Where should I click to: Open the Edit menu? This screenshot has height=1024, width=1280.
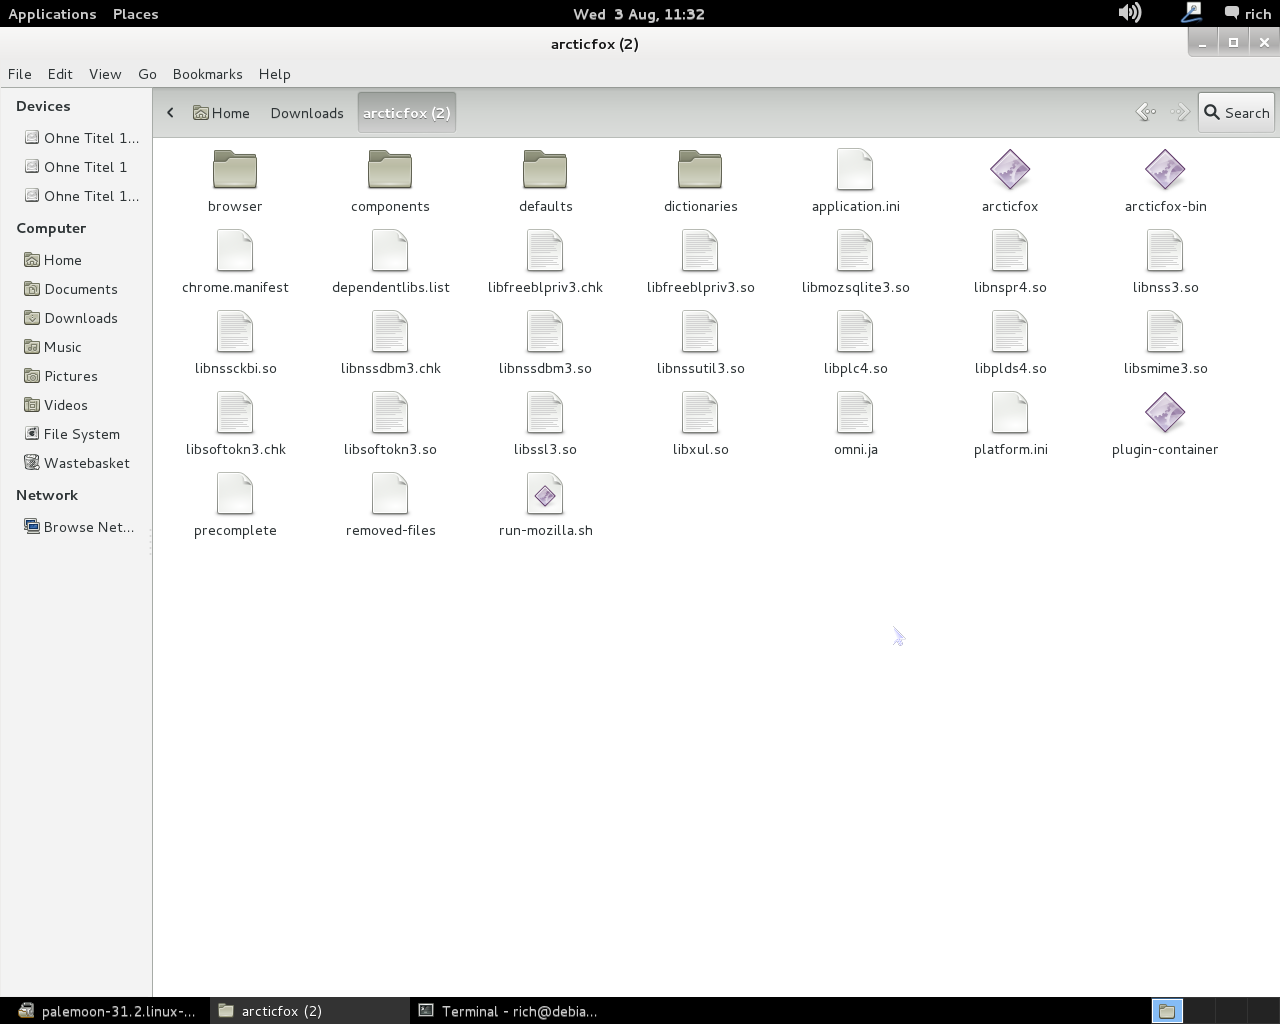[60, 74]
